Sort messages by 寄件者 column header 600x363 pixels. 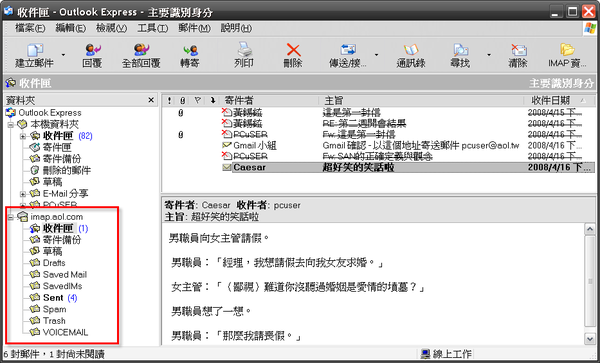[x=269, y=101]
